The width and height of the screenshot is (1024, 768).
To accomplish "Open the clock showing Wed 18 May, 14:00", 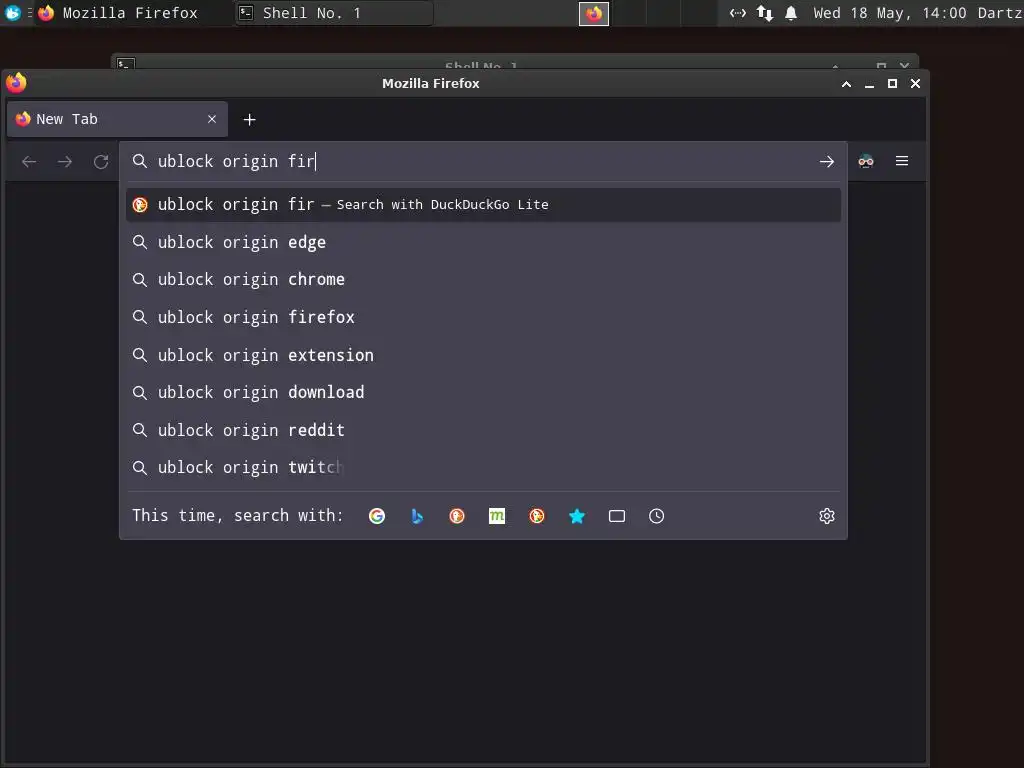I will 889,13.
